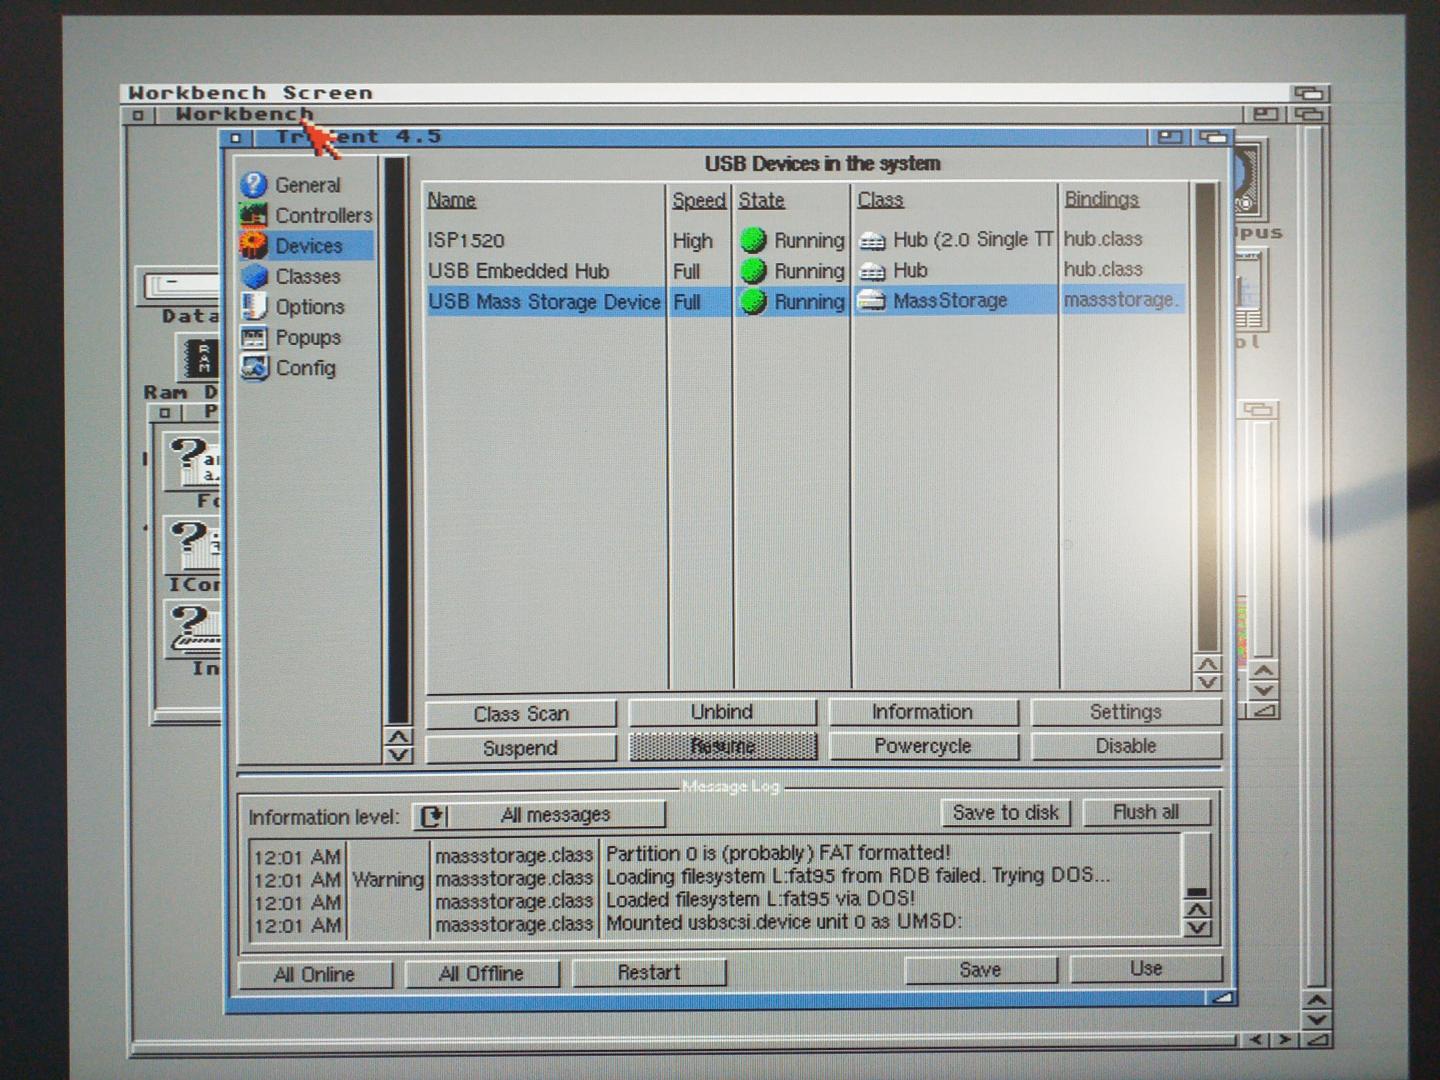Screen dimensions: 1440x1080
Task: Click the All Offline button
Action: [481, 974]
